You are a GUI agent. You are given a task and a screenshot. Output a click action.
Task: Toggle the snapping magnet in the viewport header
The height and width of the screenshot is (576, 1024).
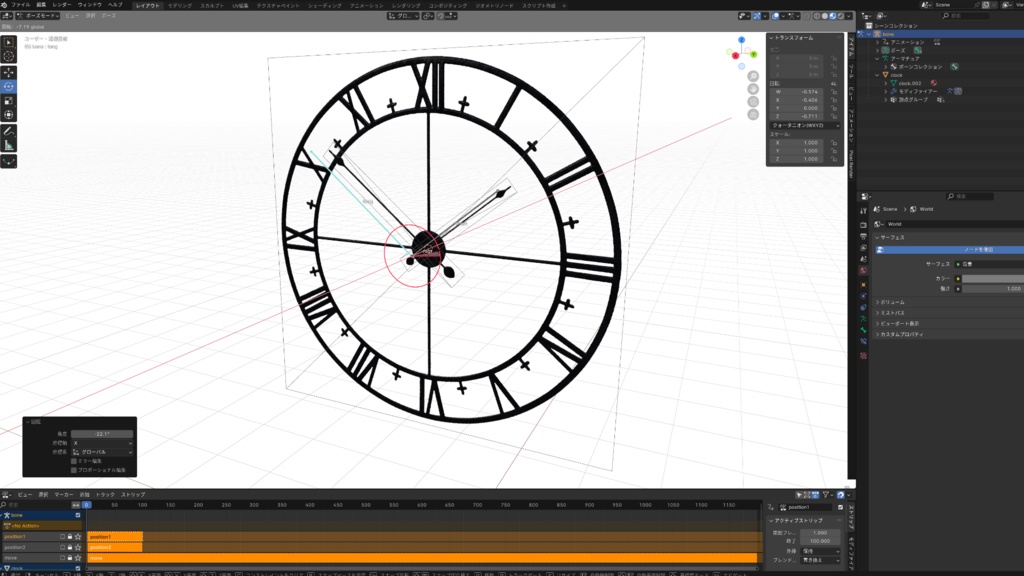[758, 16]
